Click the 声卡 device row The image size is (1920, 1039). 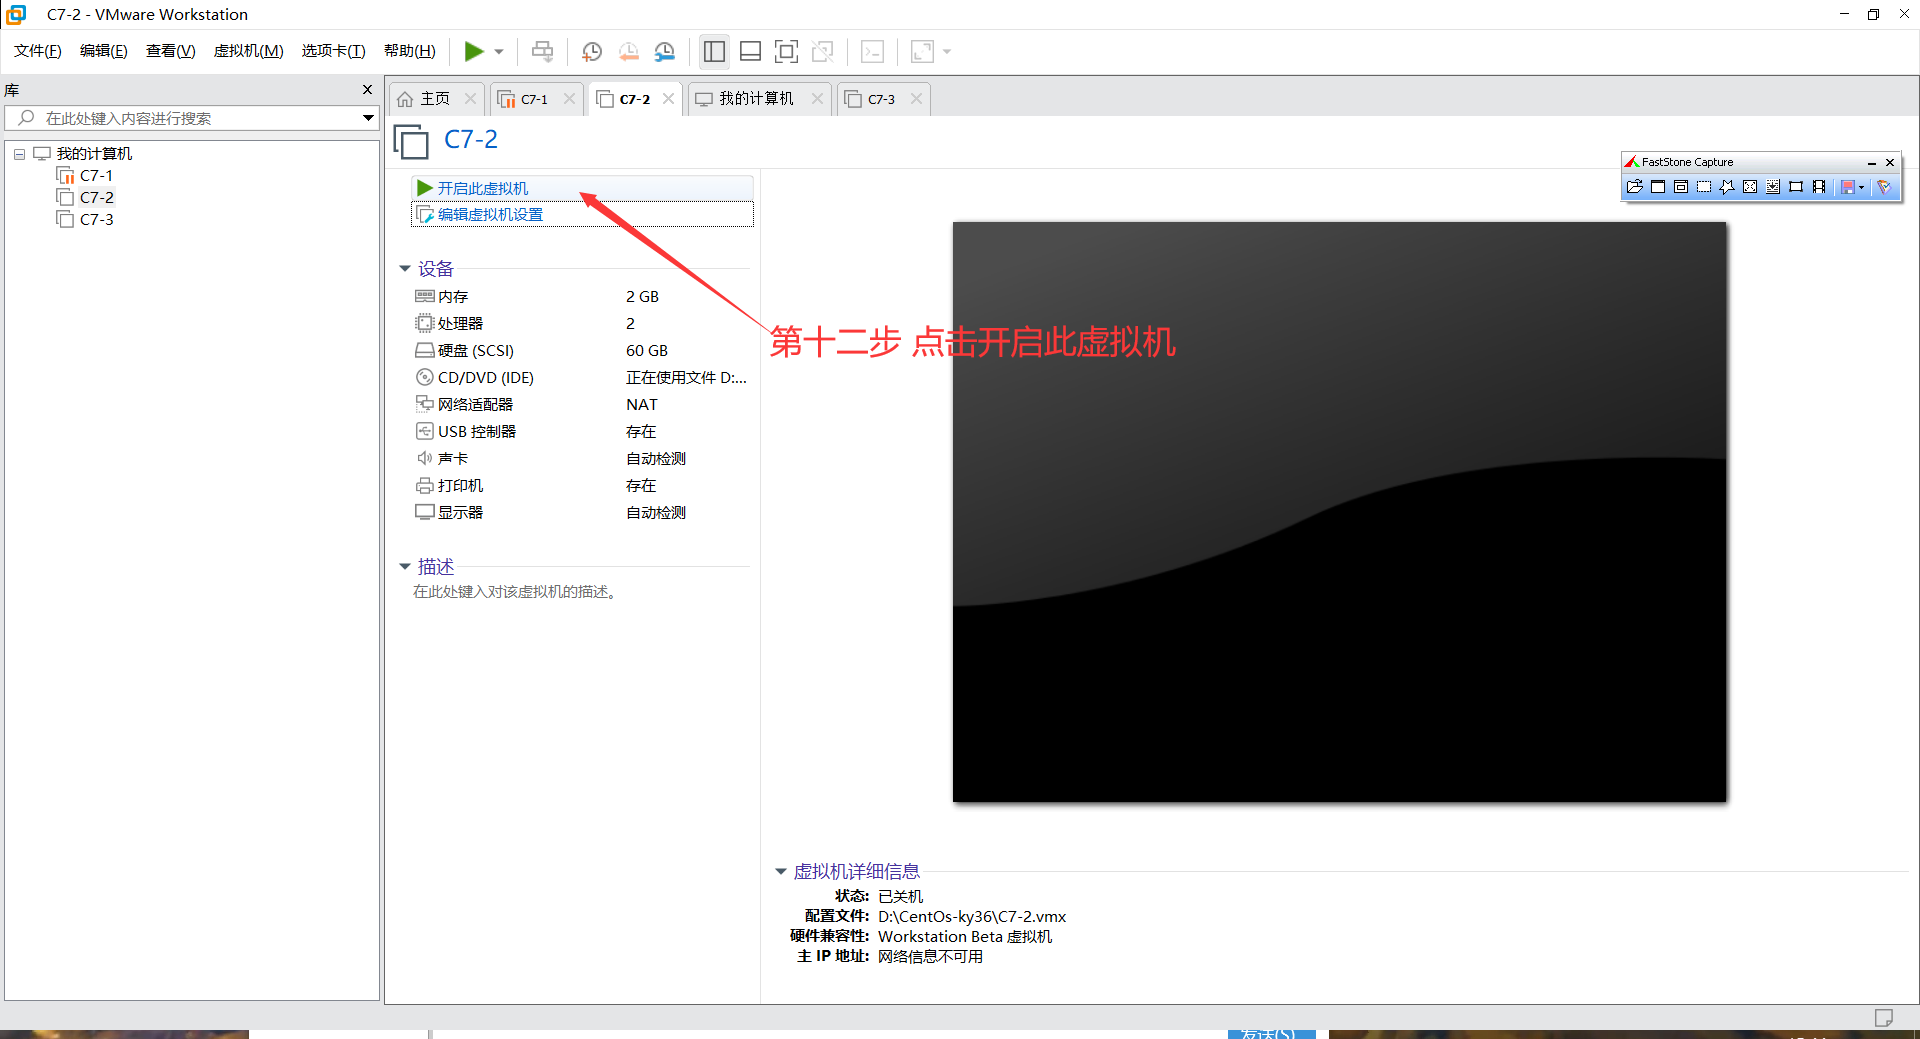tap(581, 459)
